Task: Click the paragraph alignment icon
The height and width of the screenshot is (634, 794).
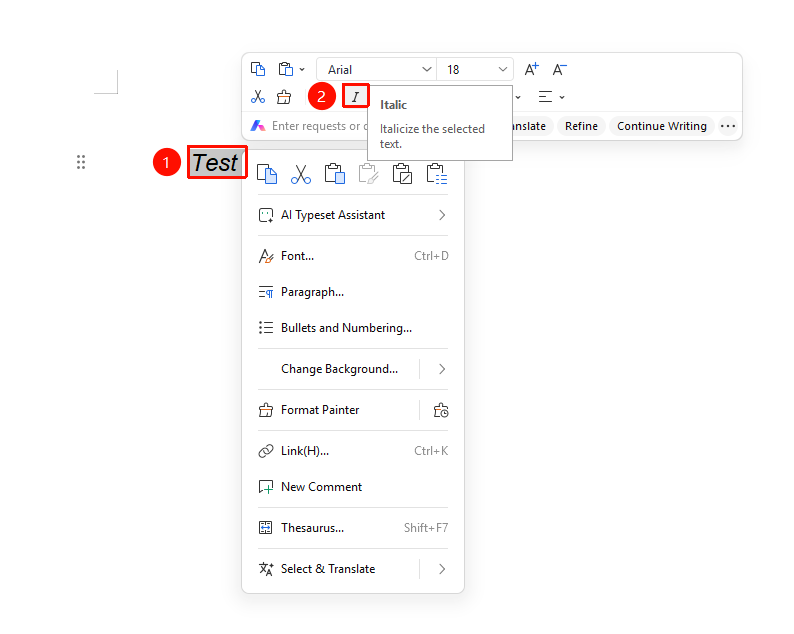Action: coord(545,97)
